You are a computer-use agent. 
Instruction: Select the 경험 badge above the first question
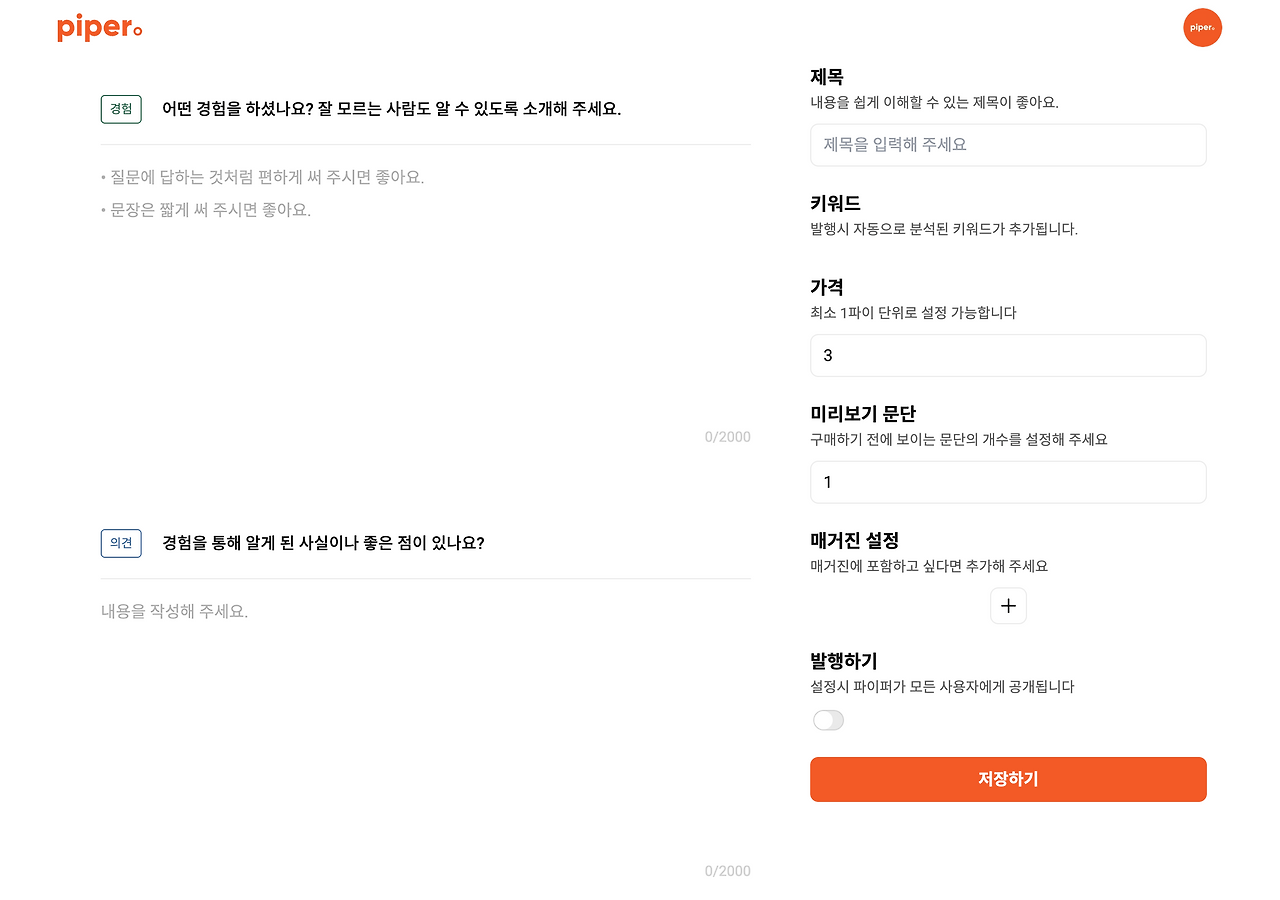tap(120, 109)
